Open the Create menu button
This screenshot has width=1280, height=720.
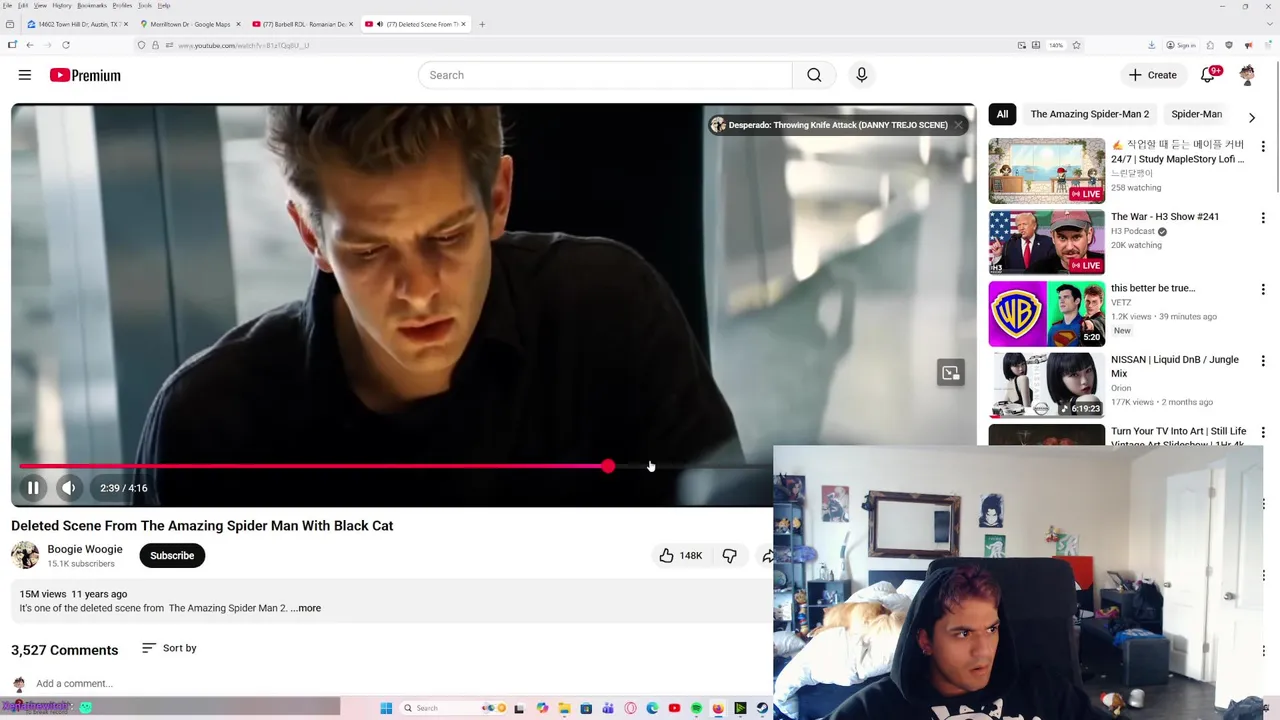tap(1152, 75)
